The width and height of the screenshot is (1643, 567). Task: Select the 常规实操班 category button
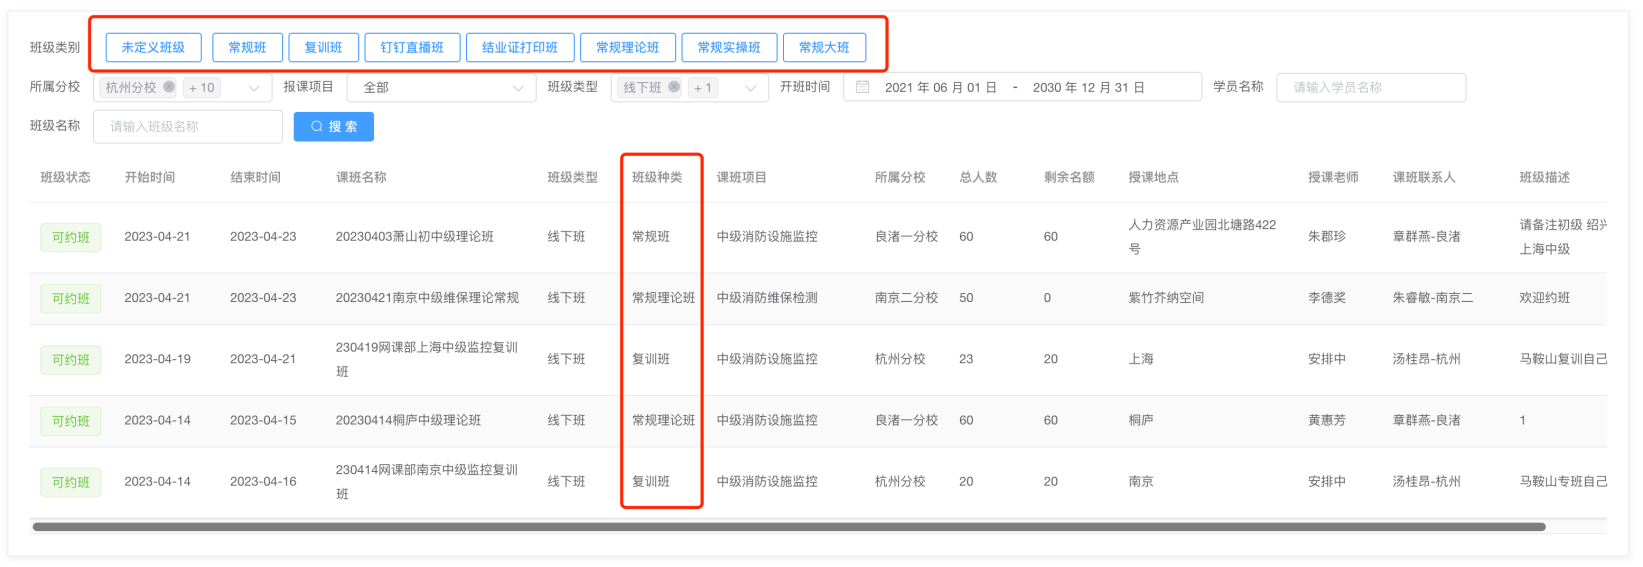pyautogui.click(x=729, y=48)
